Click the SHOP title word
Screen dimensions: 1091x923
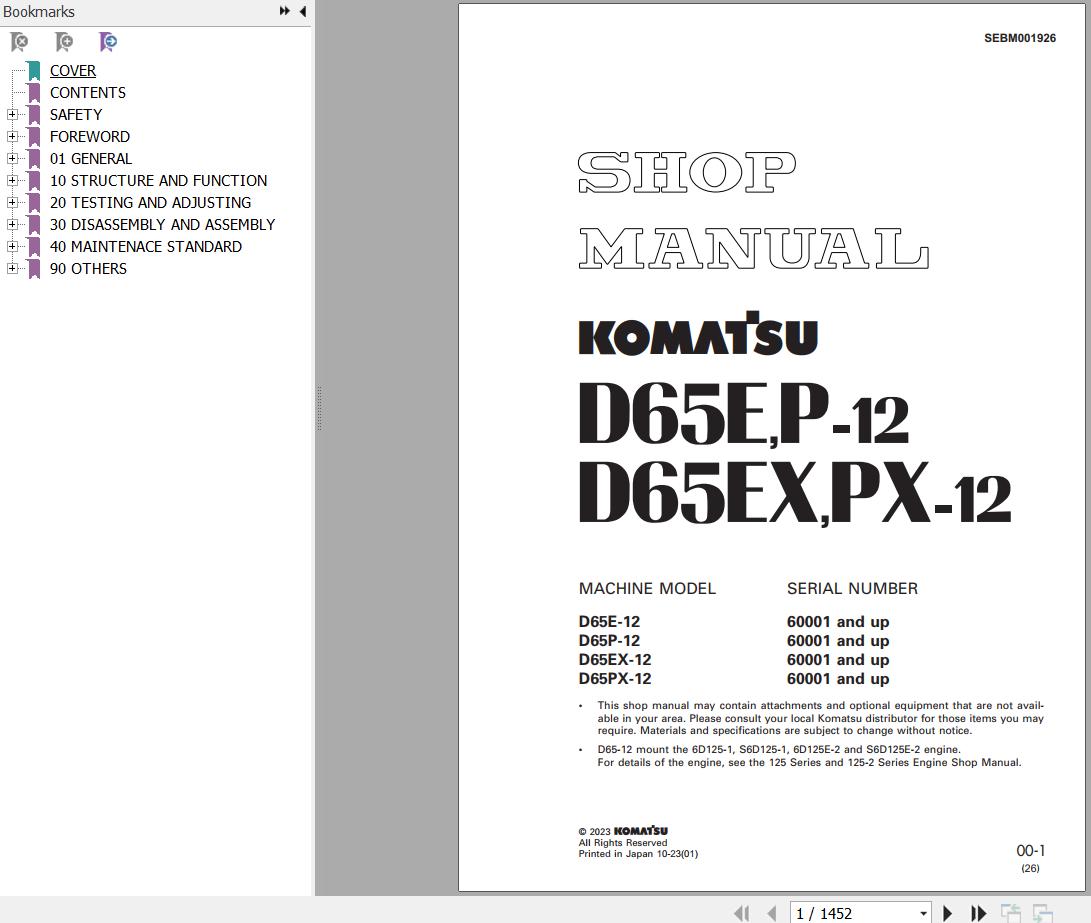click(x=687, y=172)
